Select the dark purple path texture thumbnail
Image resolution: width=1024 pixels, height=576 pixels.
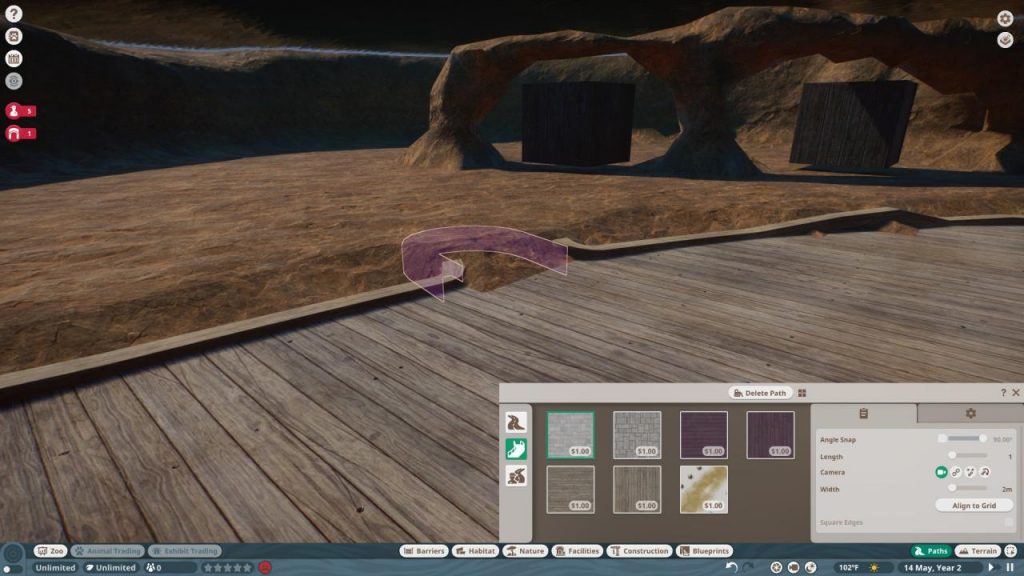click(706, 435)
